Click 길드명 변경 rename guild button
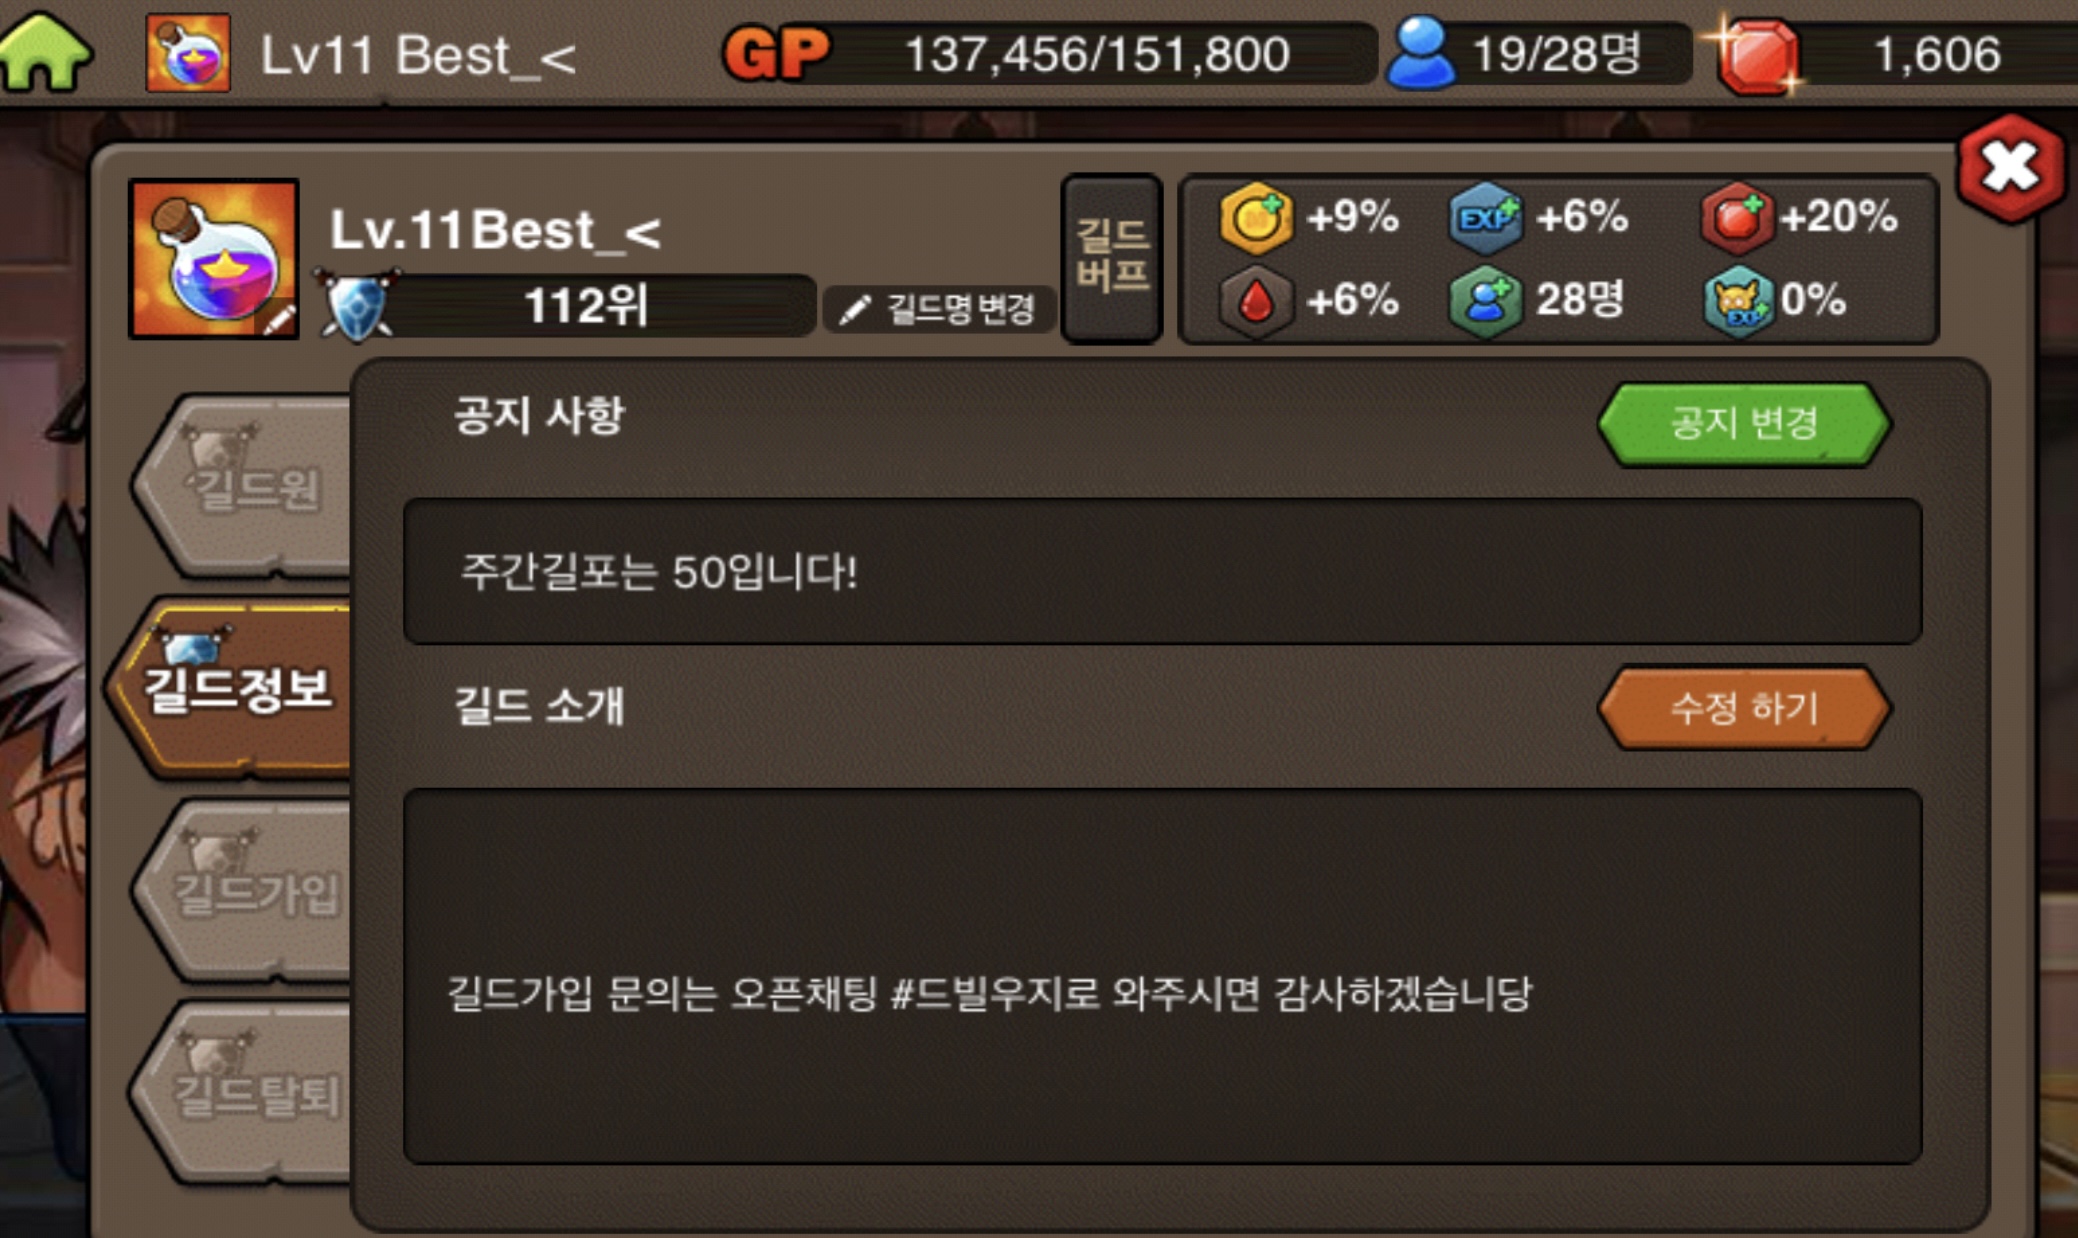This screenshot has height=1238, width=2078. [938, 308]
